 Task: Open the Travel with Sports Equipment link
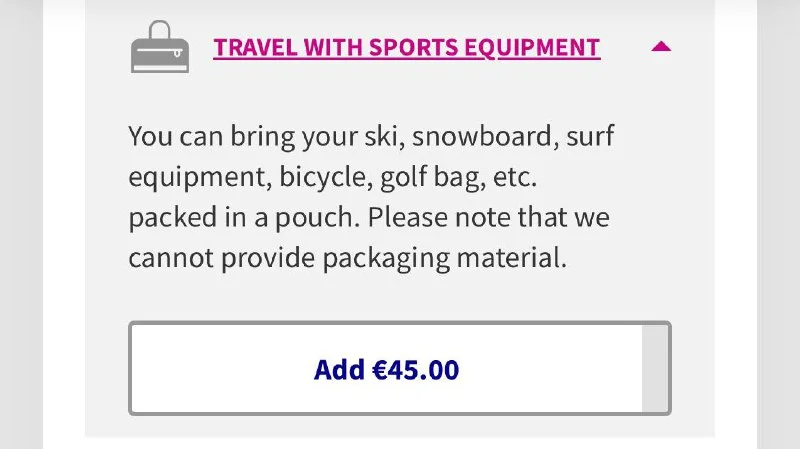pyautogui.click(x=406, y=47)
